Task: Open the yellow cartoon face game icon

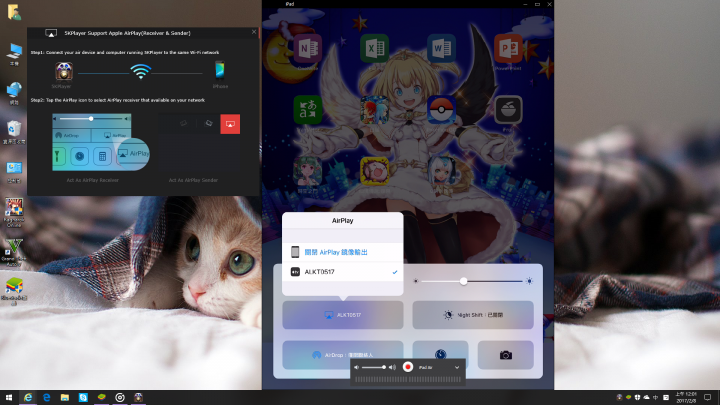Action: 374,171
